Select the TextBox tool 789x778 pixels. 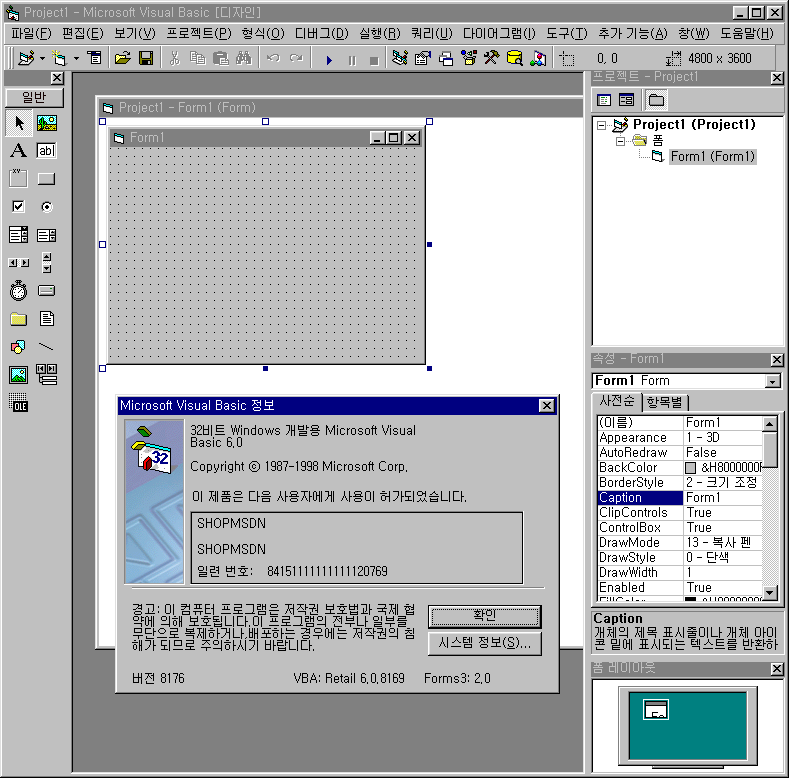(47, 150)
